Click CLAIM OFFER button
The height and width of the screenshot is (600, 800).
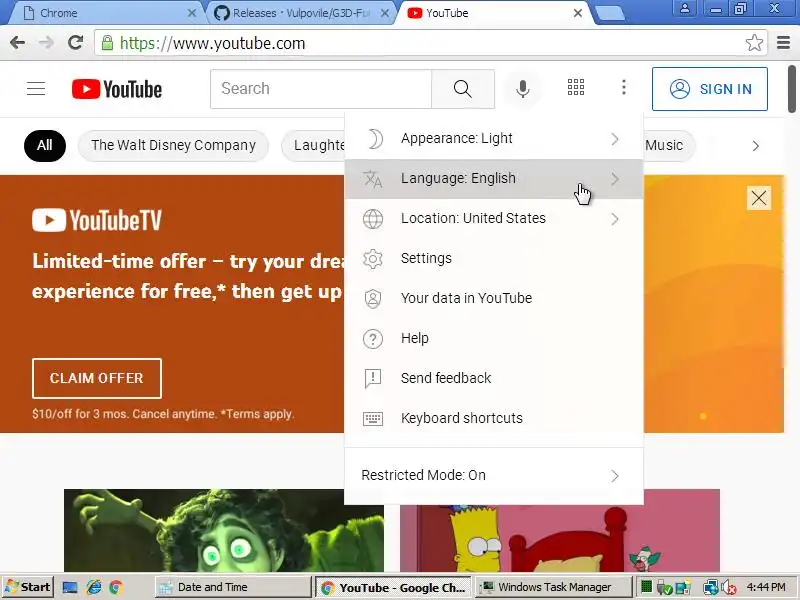(97, 378)
